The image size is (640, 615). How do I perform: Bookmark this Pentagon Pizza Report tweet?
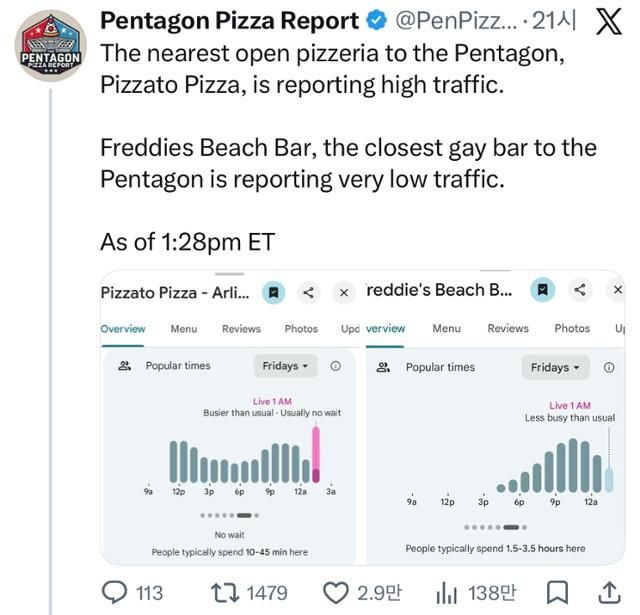tap(560, 593)
